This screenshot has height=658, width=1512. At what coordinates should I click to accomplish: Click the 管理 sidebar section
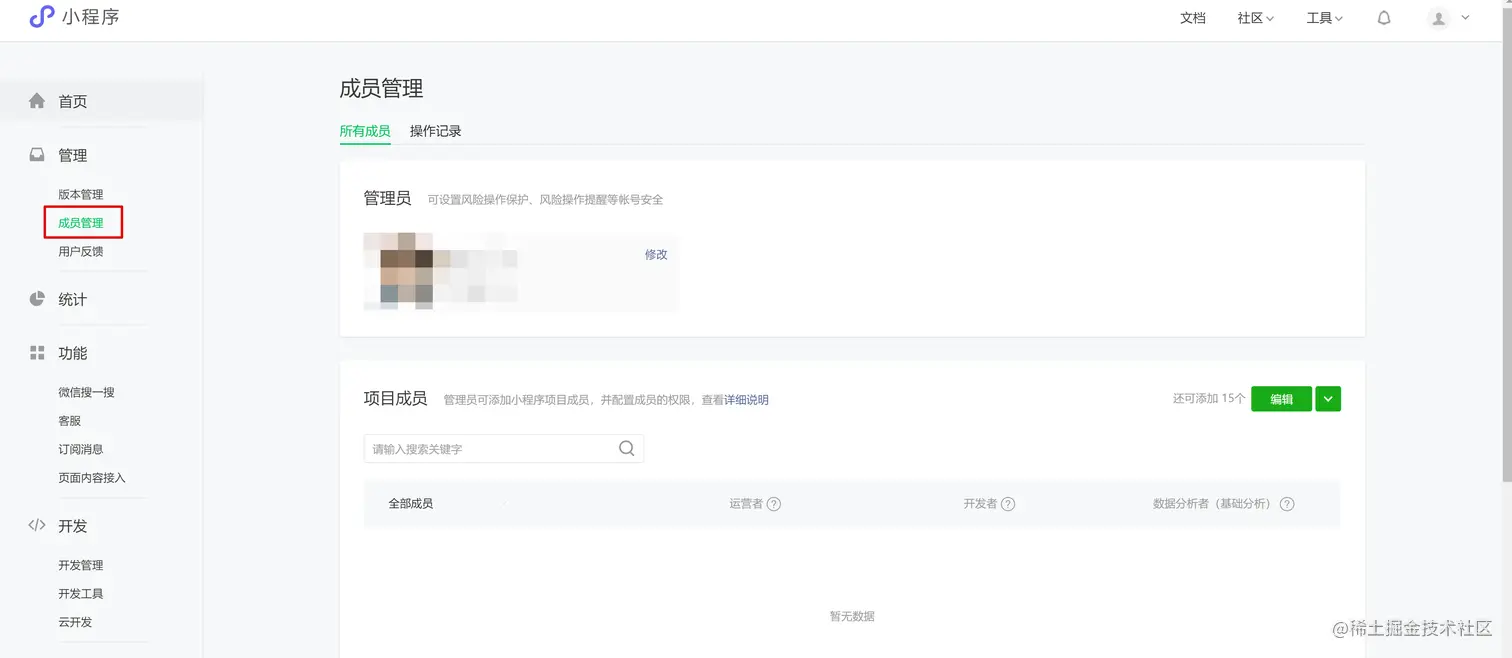tap(73, 155)
